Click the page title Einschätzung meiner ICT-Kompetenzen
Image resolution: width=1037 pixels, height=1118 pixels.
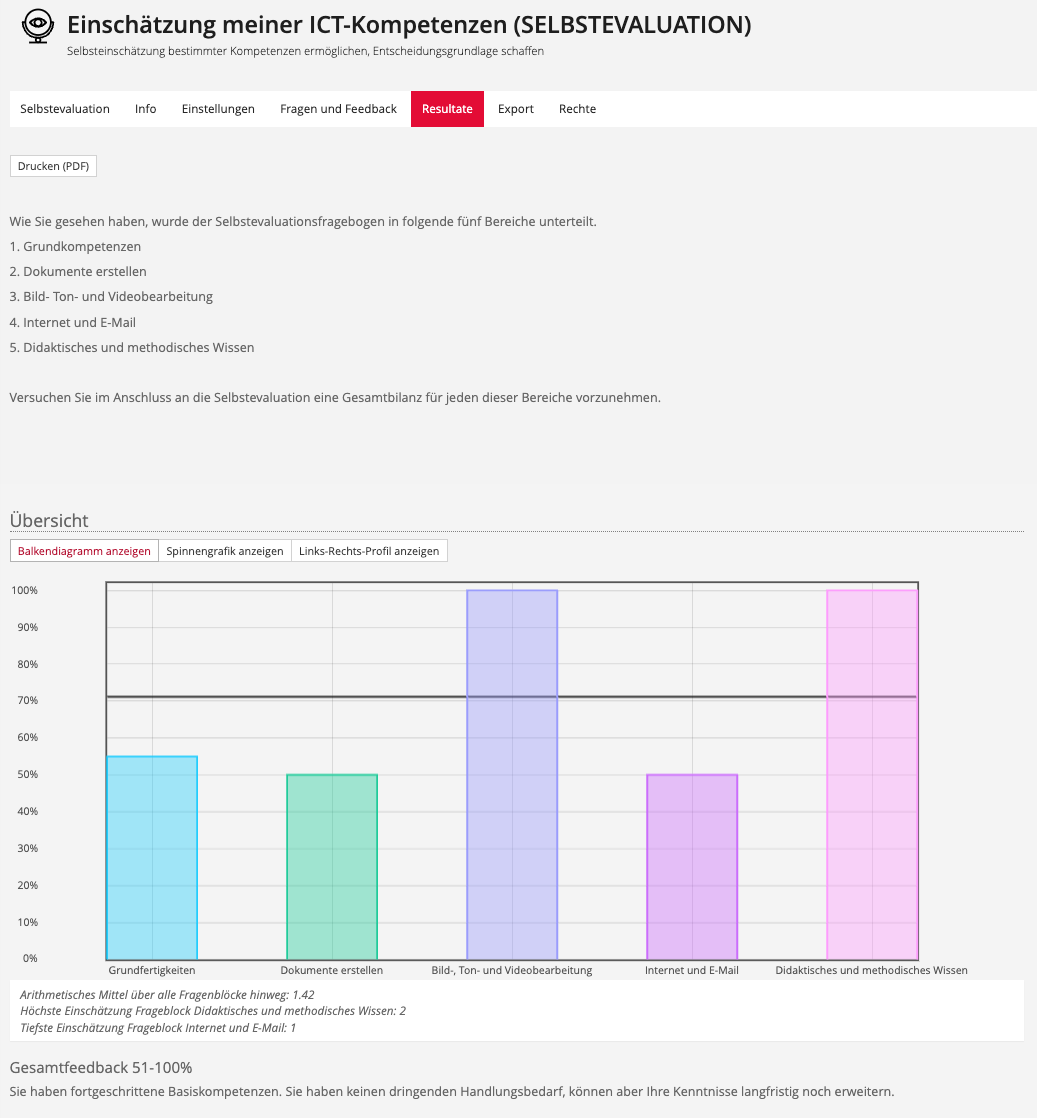(x=409, y=25)
